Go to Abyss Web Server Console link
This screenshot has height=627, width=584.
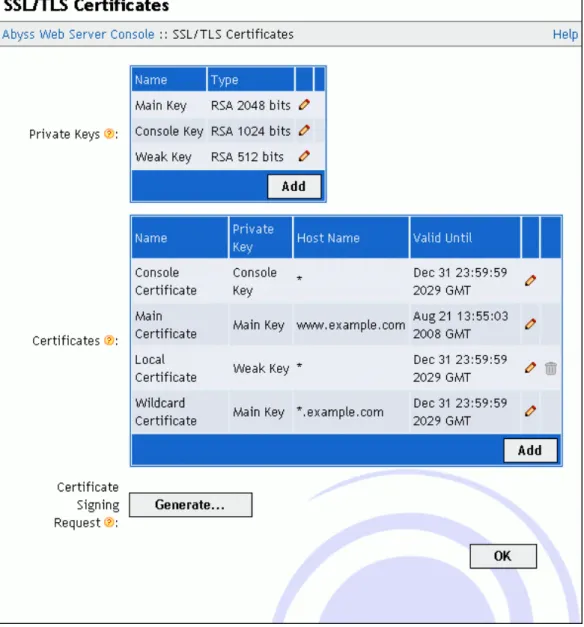[x=78, y=34]
